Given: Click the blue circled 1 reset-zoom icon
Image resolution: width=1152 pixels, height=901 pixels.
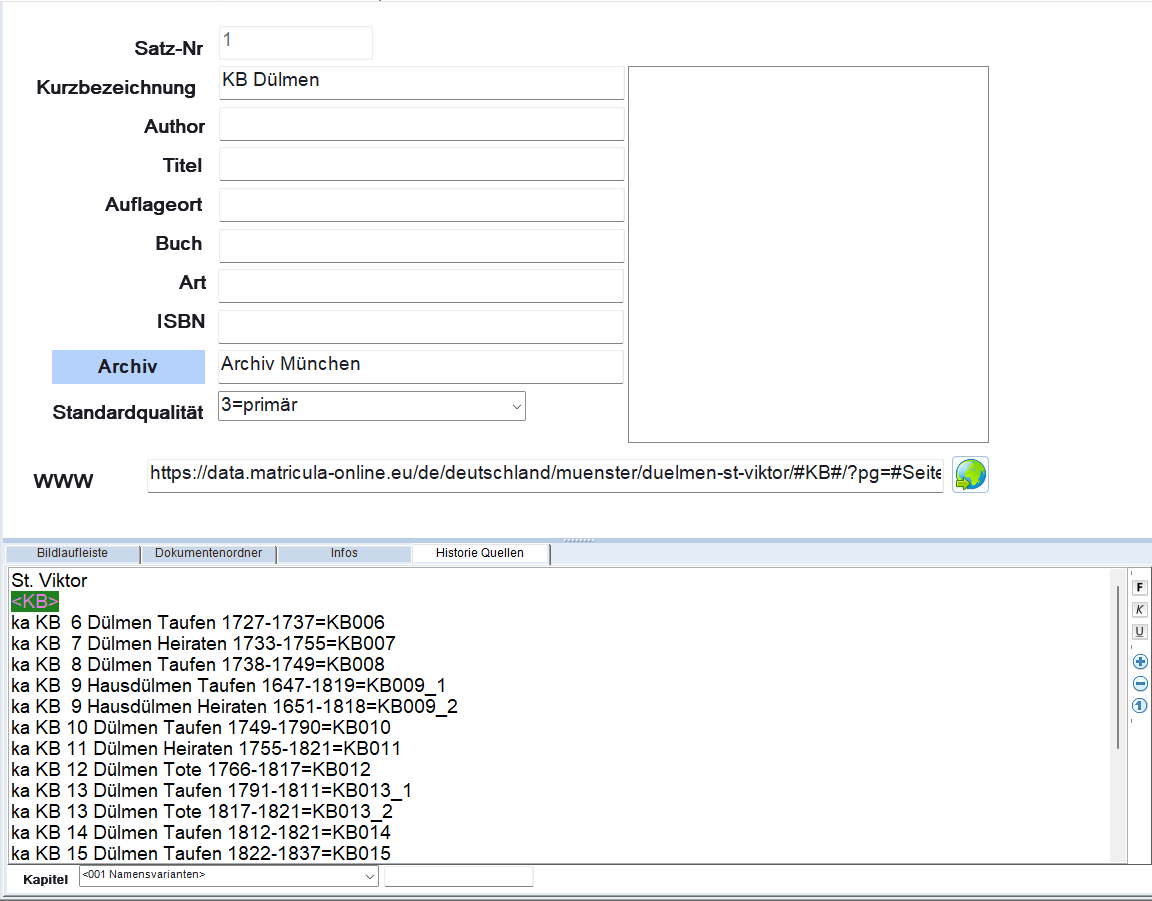Looking at the screenshot, I should [1140, 706].
